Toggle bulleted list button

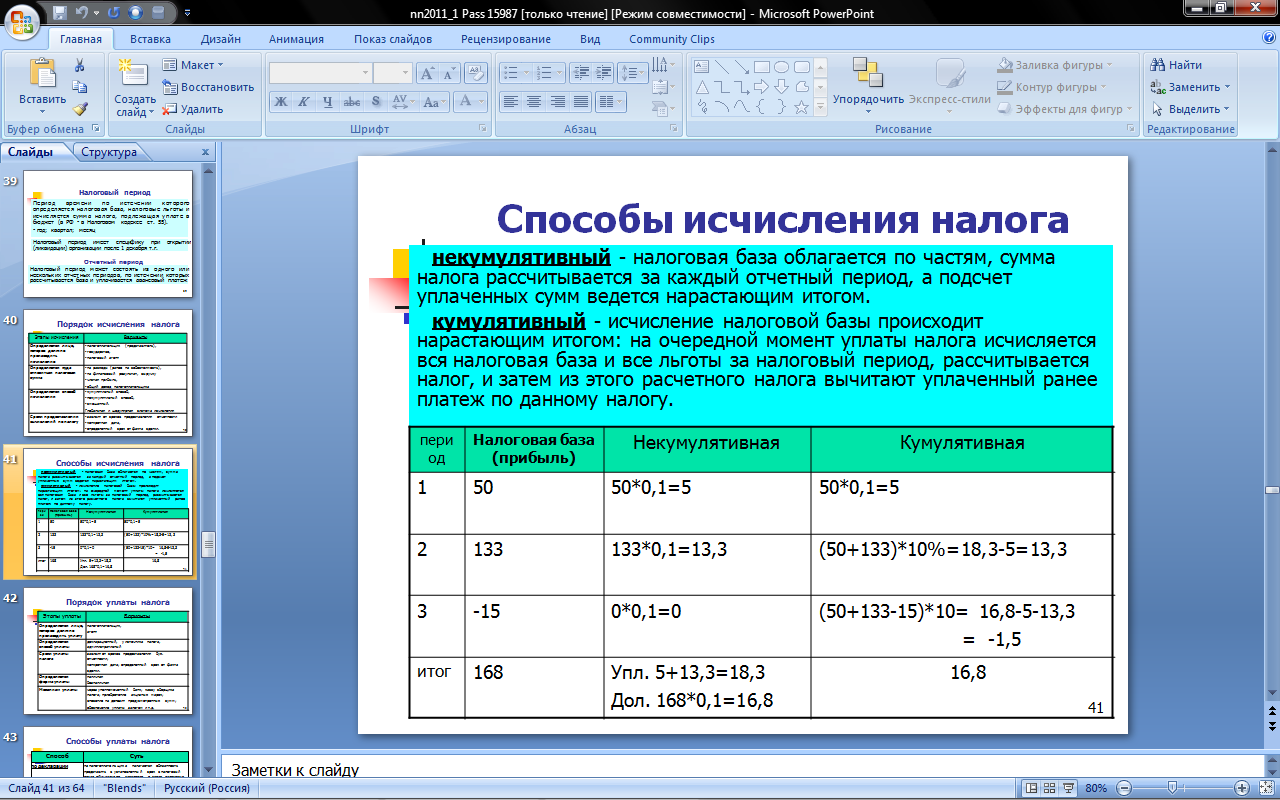coord(516,73)
